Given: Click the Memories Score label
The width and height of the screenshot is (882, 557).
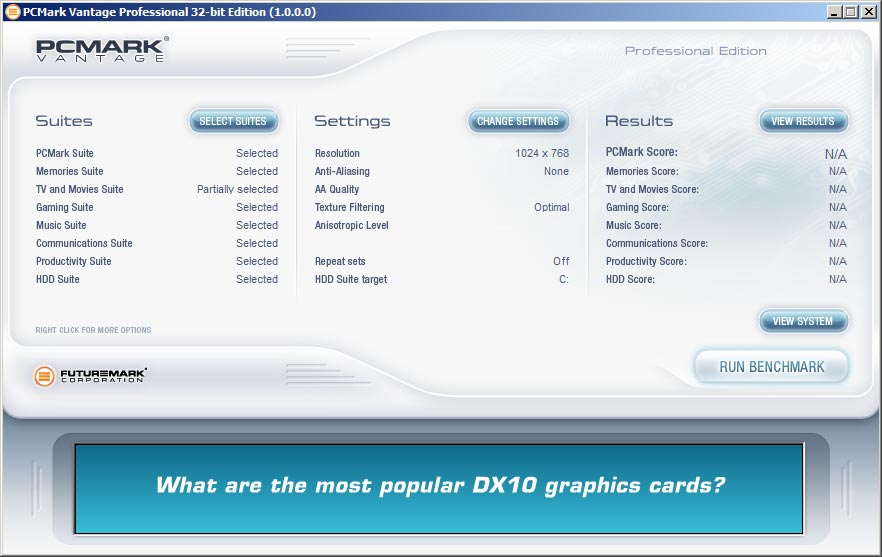Looking at the screenshot, I should 642,171.
